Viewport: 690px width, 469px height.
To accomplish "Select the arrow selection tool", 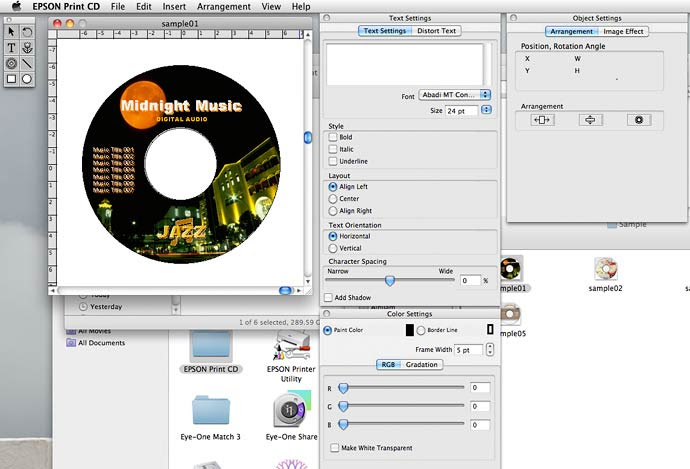I will tap(11, 32).
